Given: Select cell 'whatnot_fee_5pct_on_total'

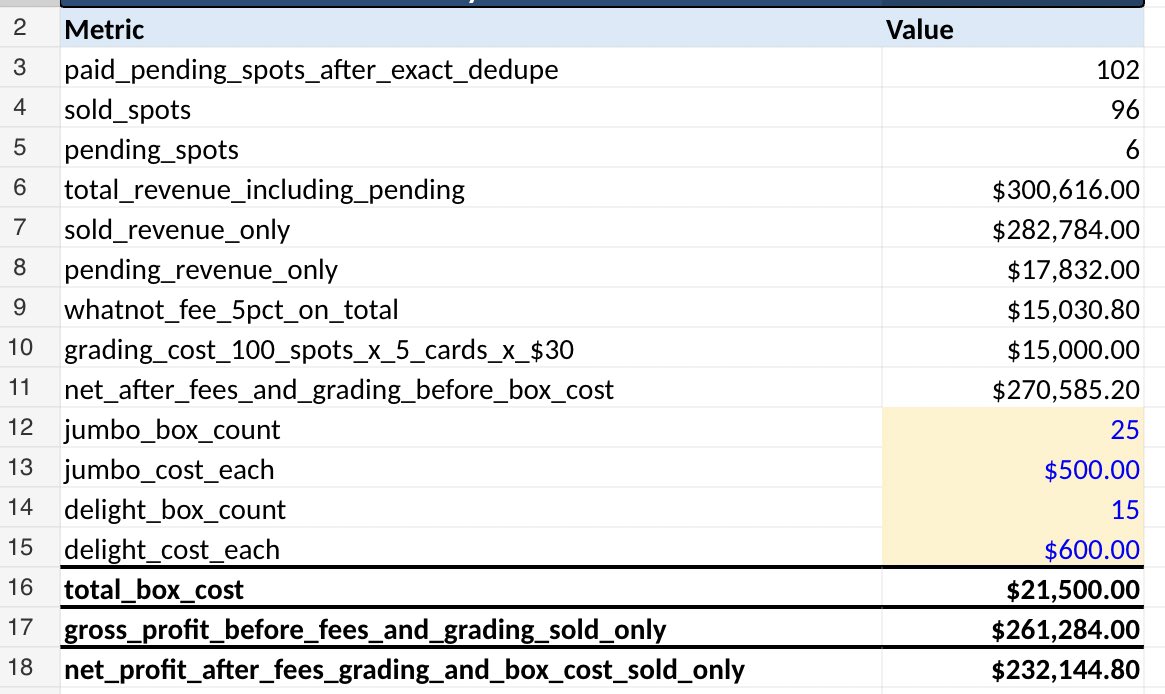Looking at the screenshot, I should 471,308.
